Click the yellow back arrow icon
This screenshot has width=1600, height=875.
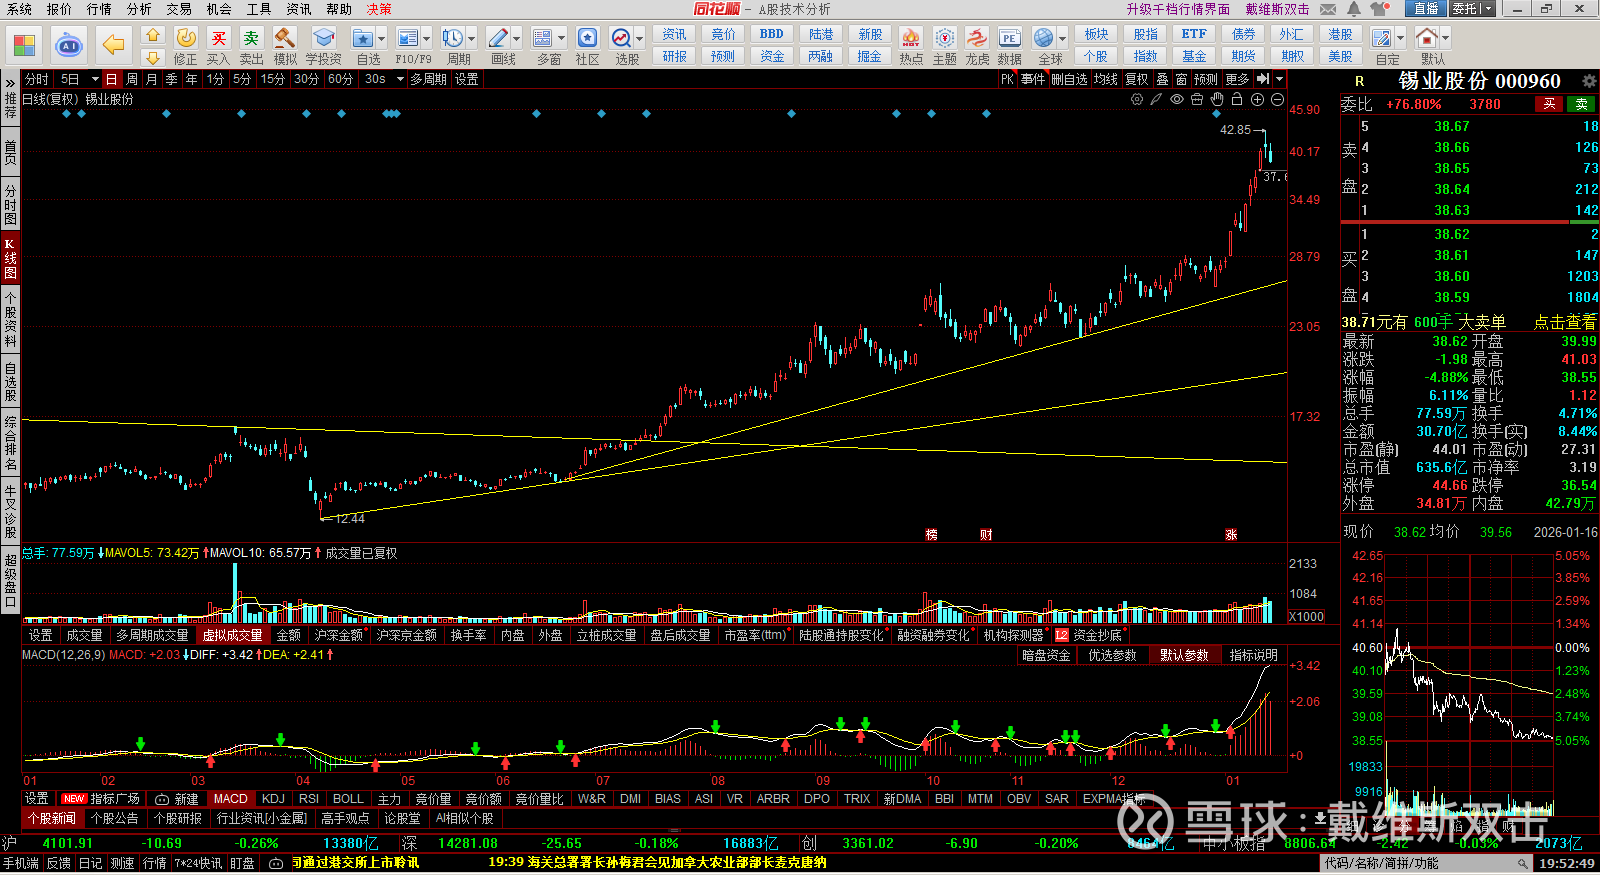(114, 45)
